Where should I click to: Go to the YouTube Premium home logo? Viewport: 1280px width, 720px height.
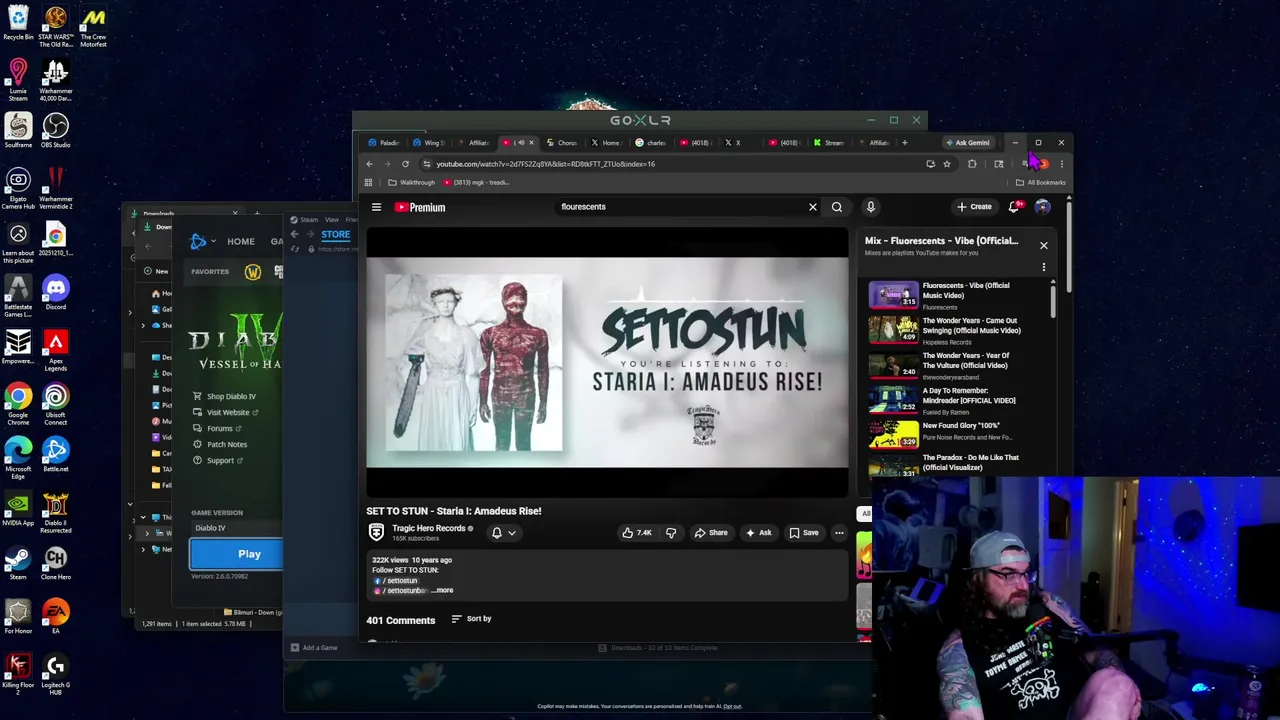[420, 207]
